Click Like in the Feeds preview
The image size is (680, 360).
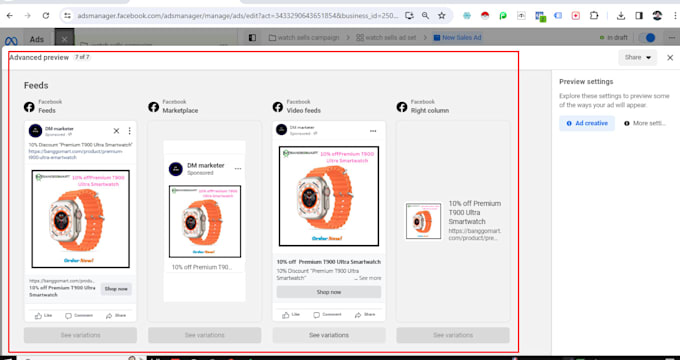[x=43, y=316]
